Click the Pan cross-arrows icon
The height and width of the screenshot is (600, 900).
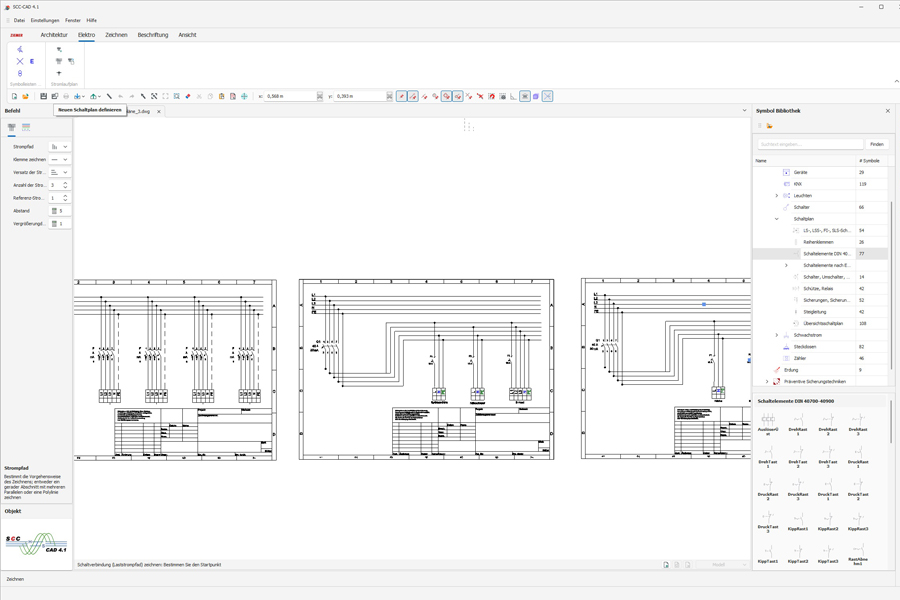pos(244,96)
